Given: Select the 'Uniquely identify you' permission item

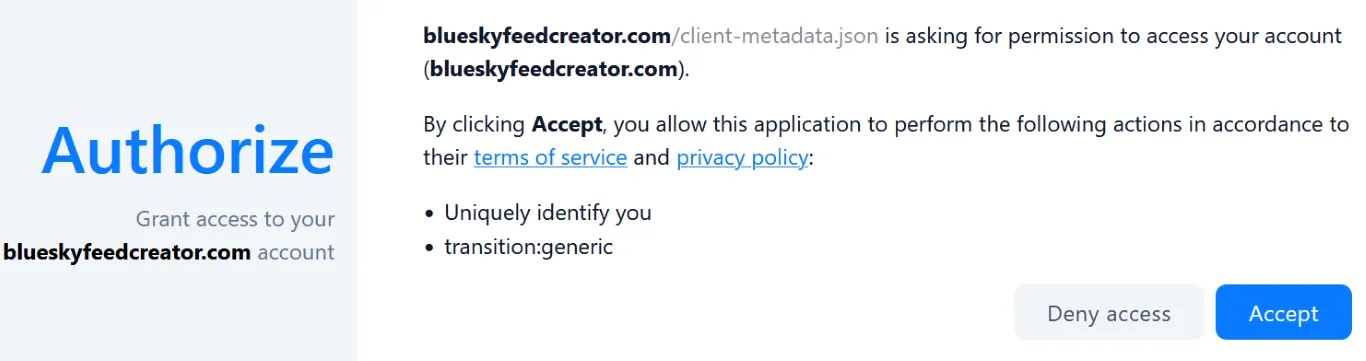Looking at the screenshot, I should 548,212.
